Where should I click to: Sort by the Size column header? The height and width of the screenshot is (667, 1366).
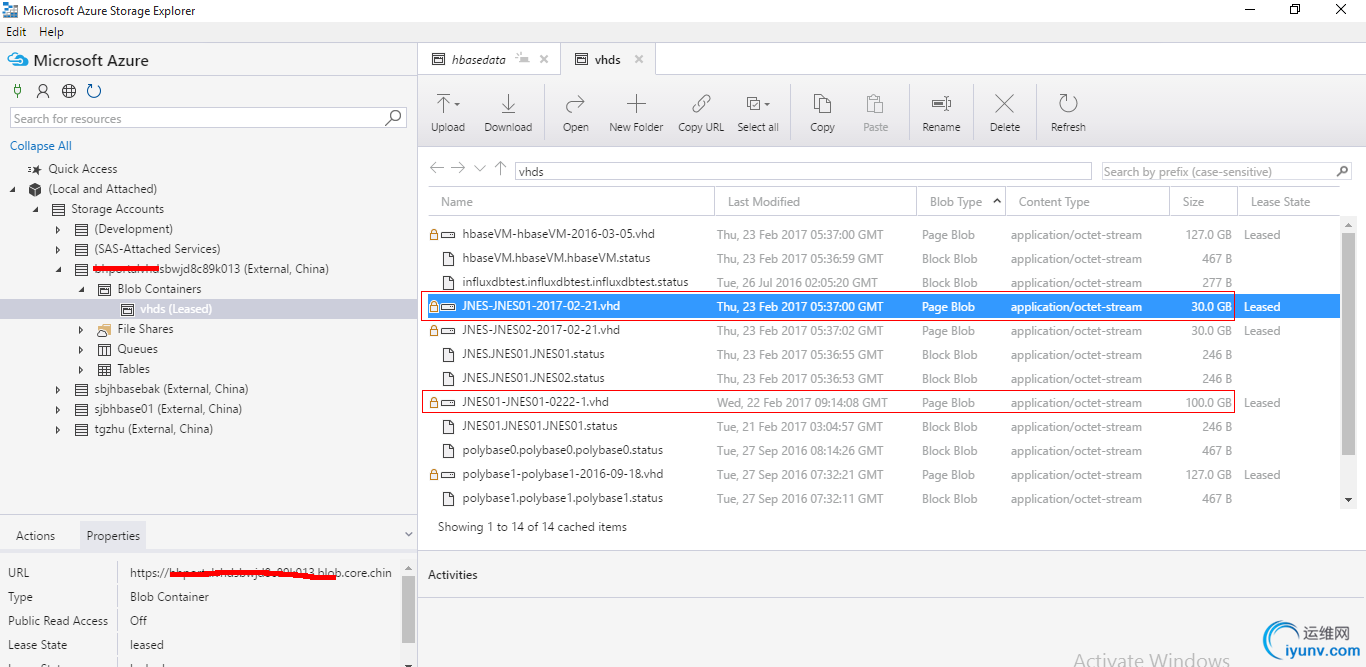(1204, 201)
